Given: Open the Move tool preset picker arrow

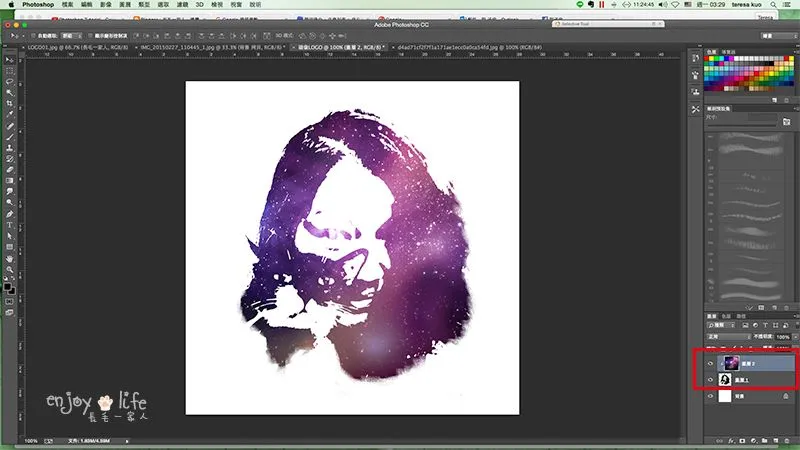Looking at the screenshot, I should point(23,36).
